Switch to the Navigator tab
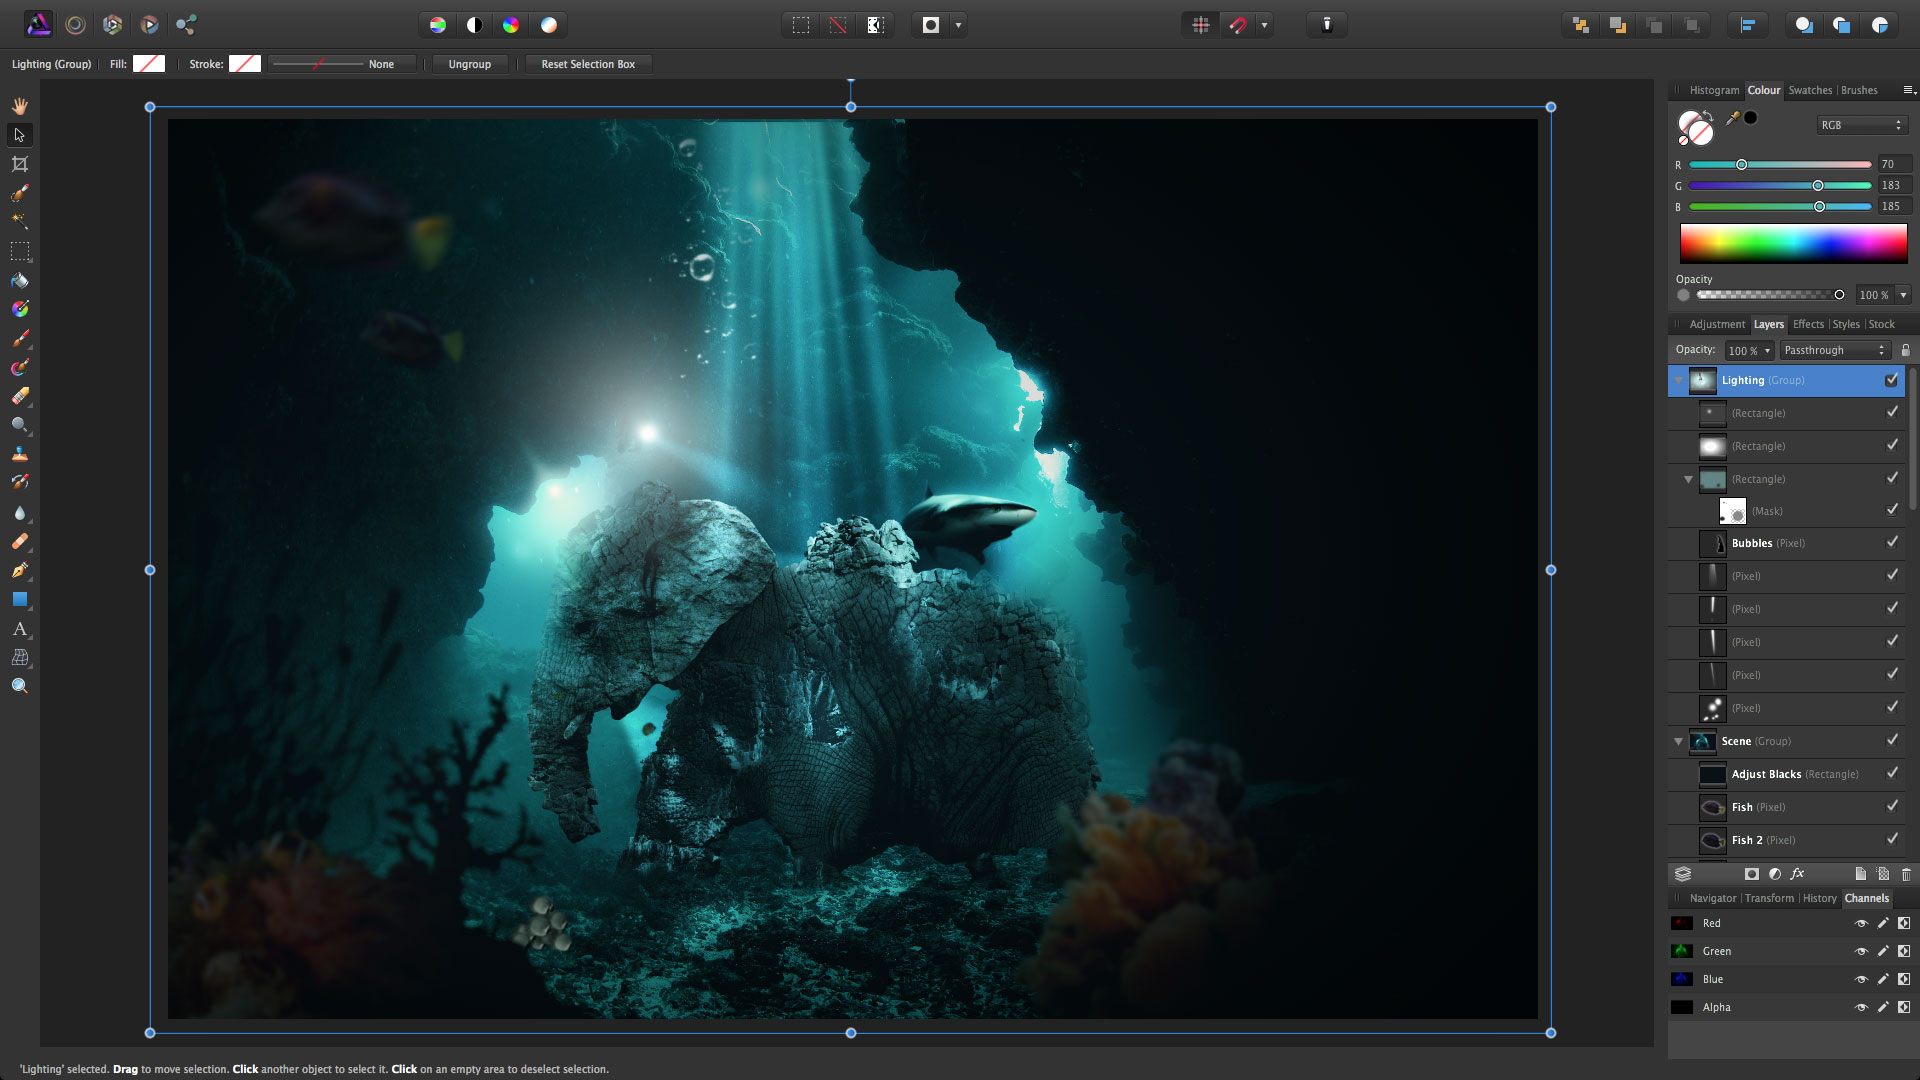The height and width of the screenshot is (1080, 1920). pyautogui.click(x=1713, y=898)
